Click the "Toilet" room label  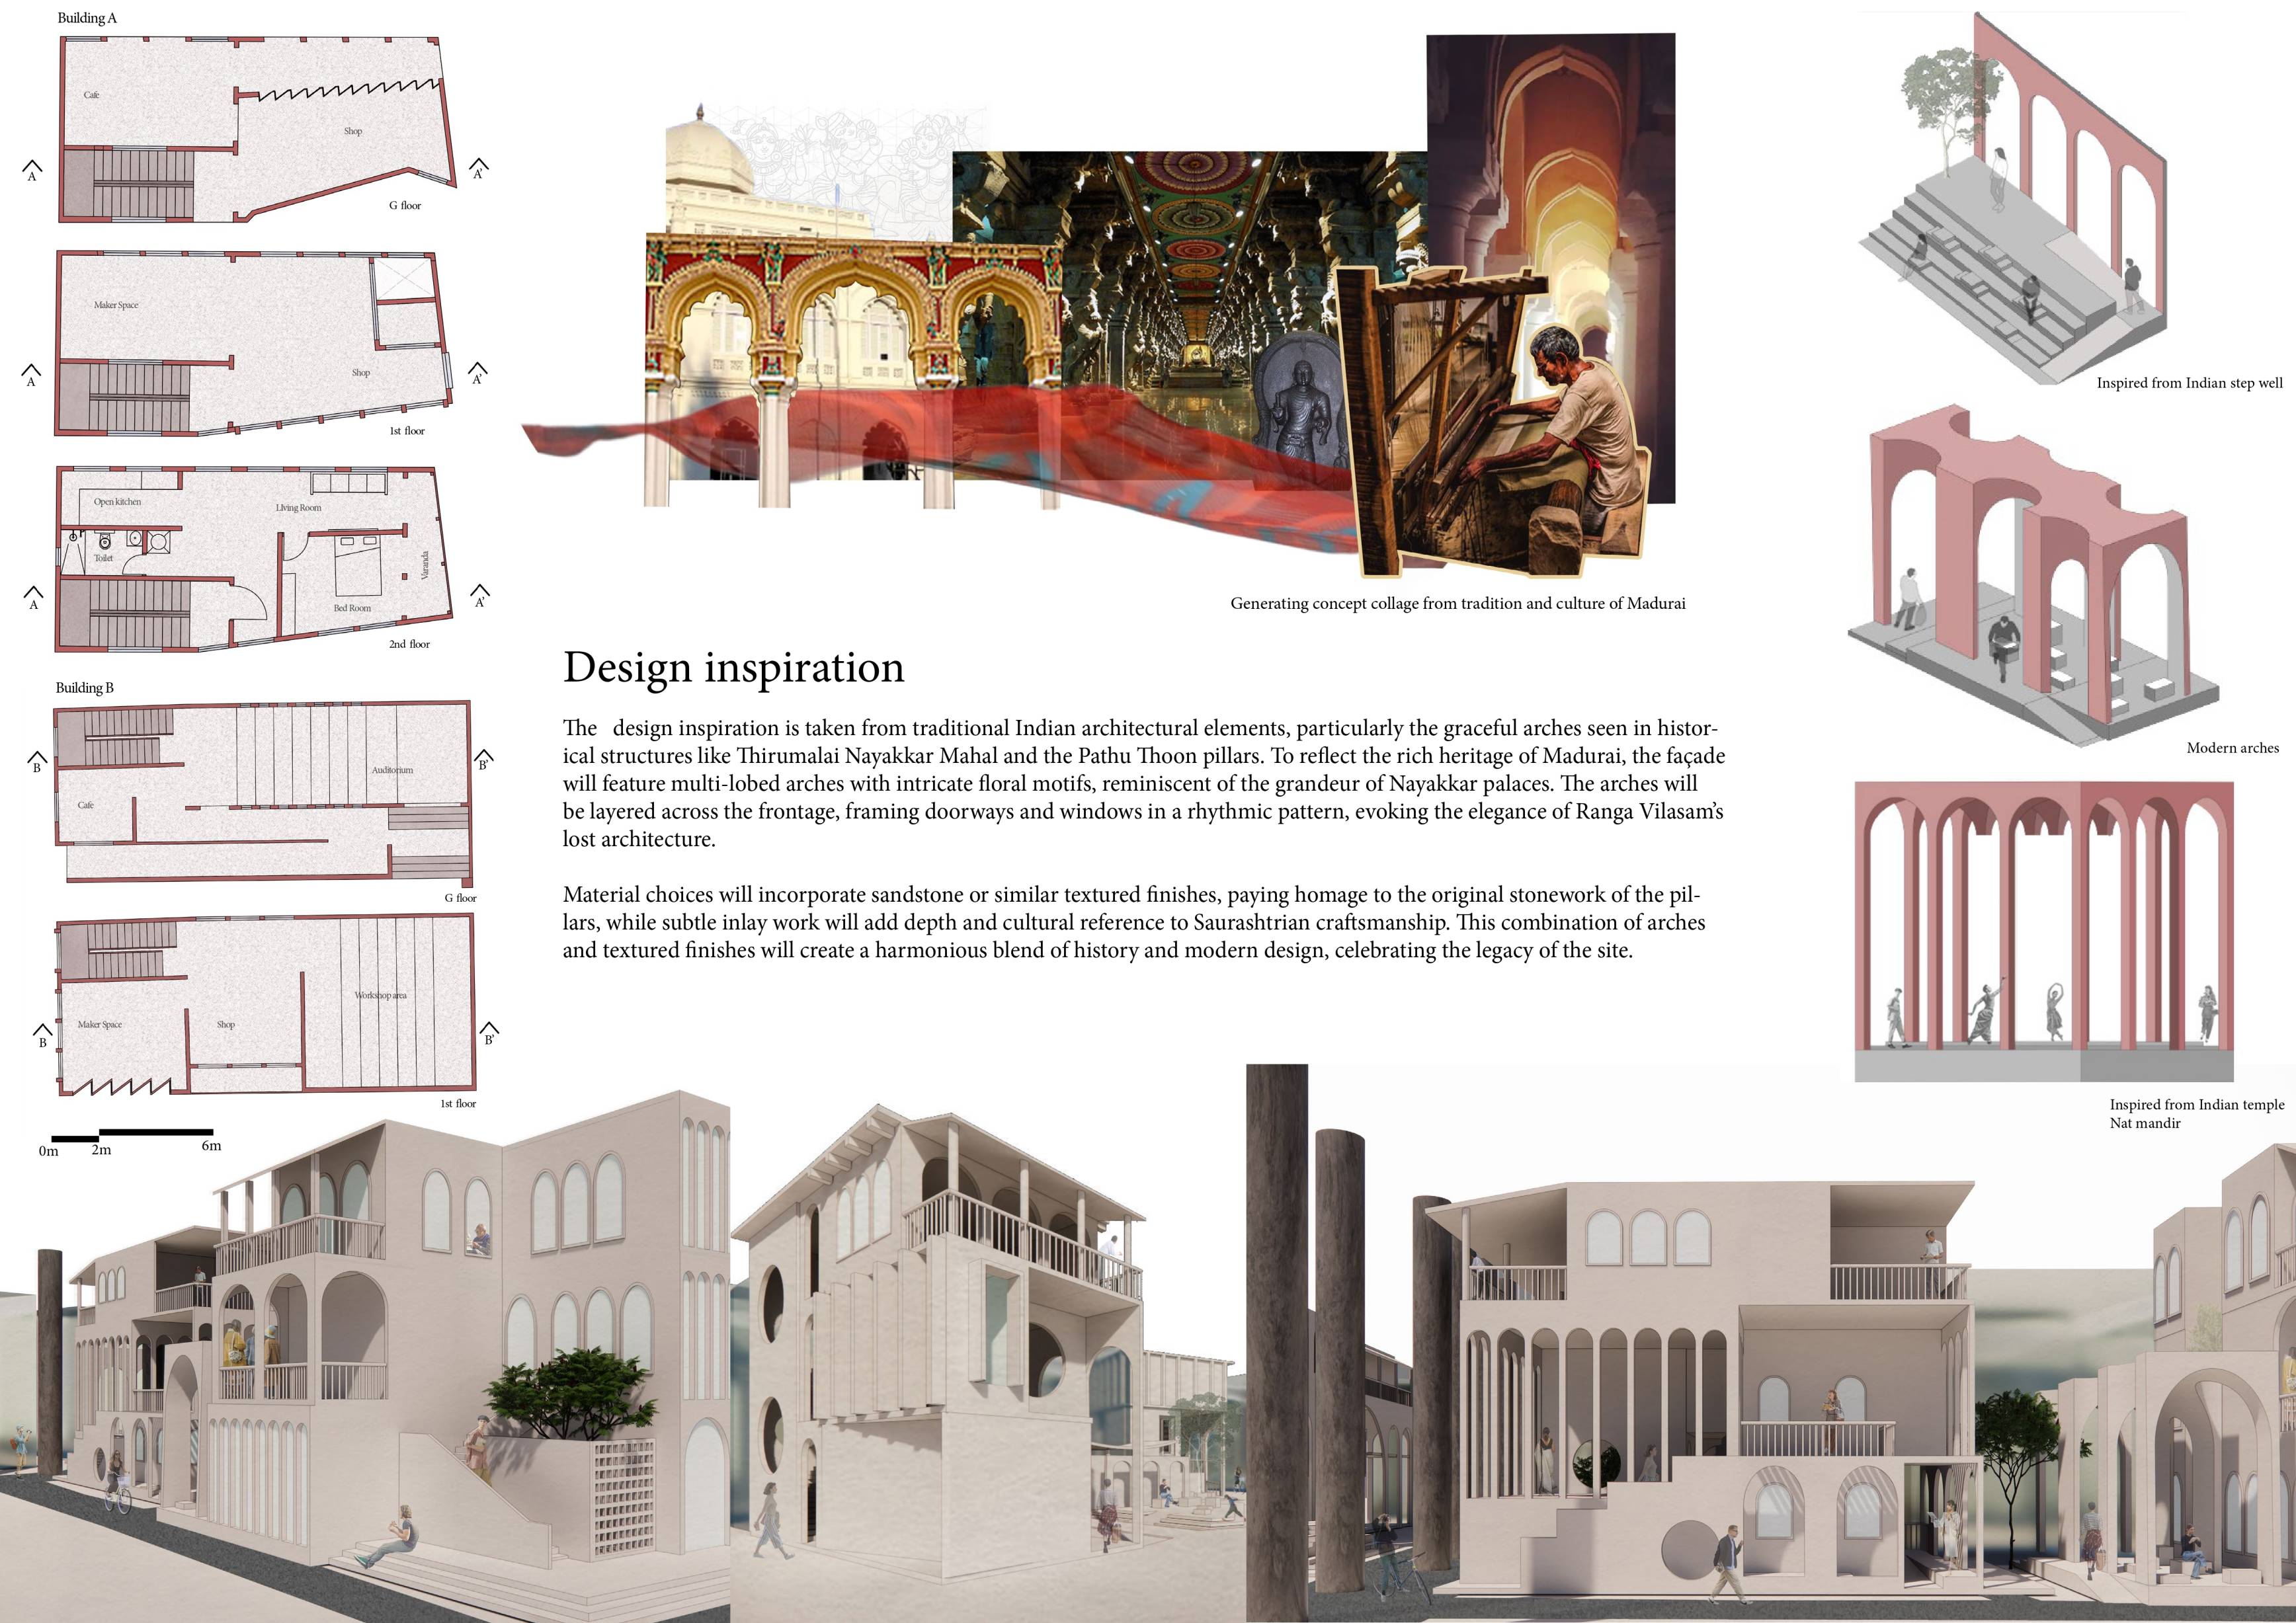tap(104, 558)
